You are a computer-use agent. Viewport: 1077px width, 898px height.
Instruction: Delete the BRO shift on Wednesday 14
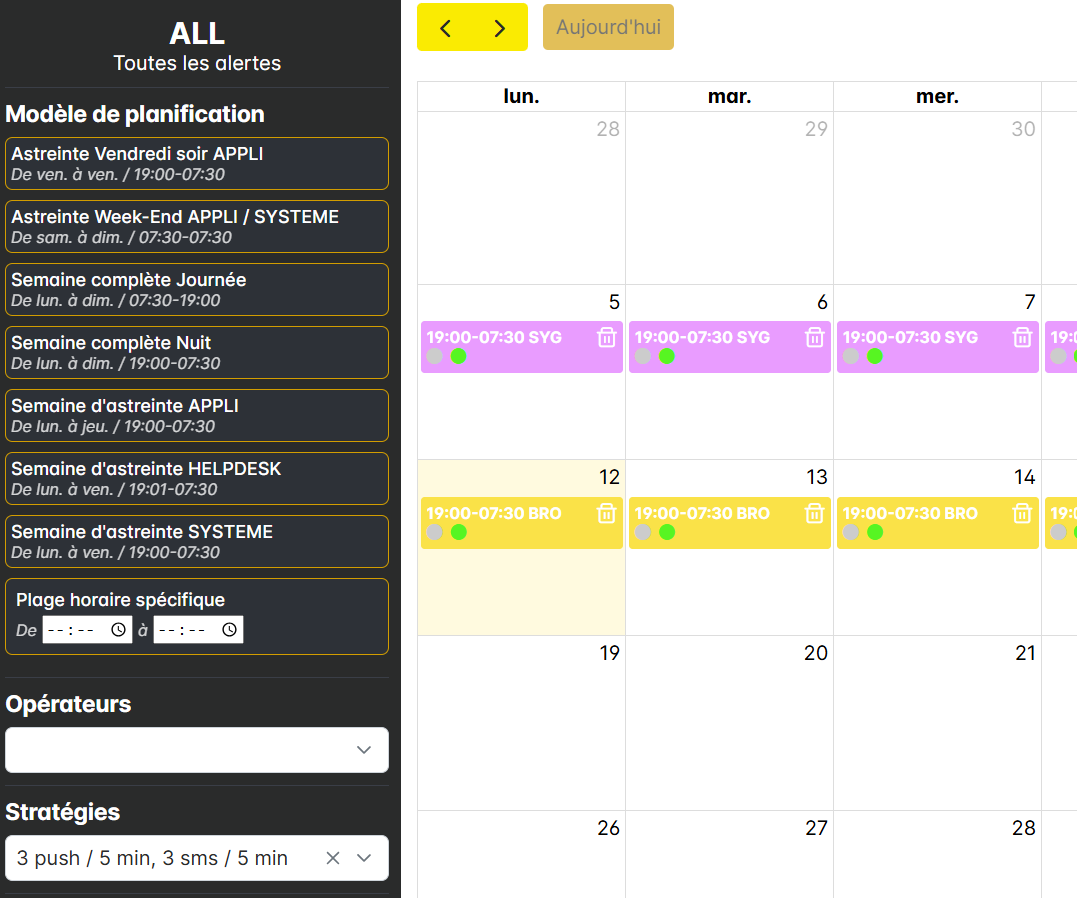point(1022,513)
